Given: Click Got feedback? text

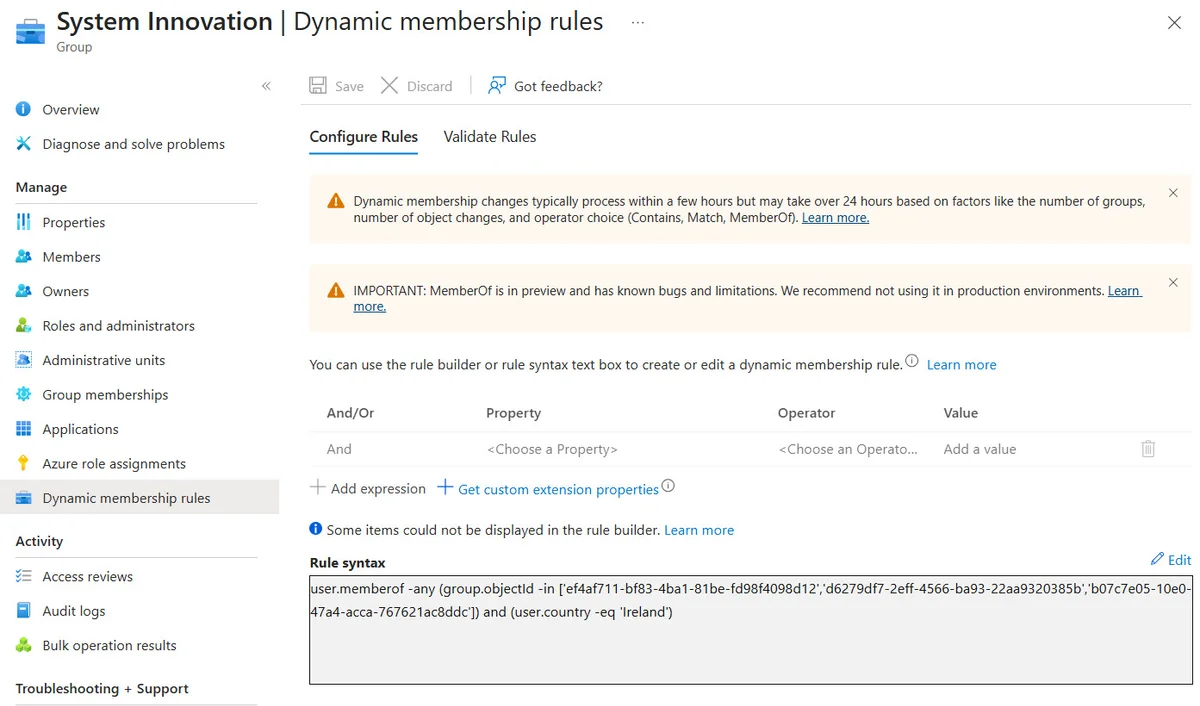Looking at the screenshot, I should click(x=558, y=86).
